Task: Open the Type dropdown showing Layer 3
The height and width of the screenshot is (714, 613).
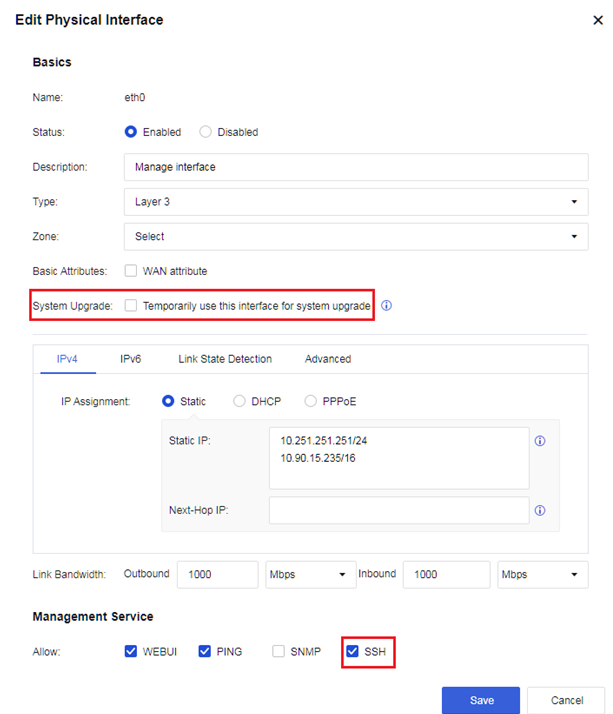Action: click(x=355, y=201)
